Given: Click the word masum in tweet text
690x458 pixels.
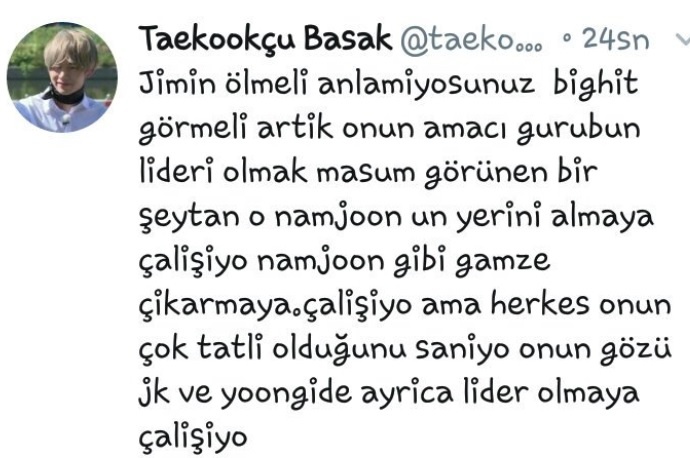Looking at the screenshot, I should coord(366,172).
